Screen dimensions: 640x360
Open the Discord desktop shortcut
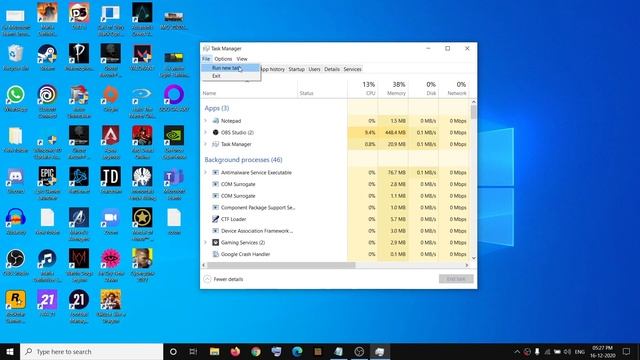tap(16, 180)
